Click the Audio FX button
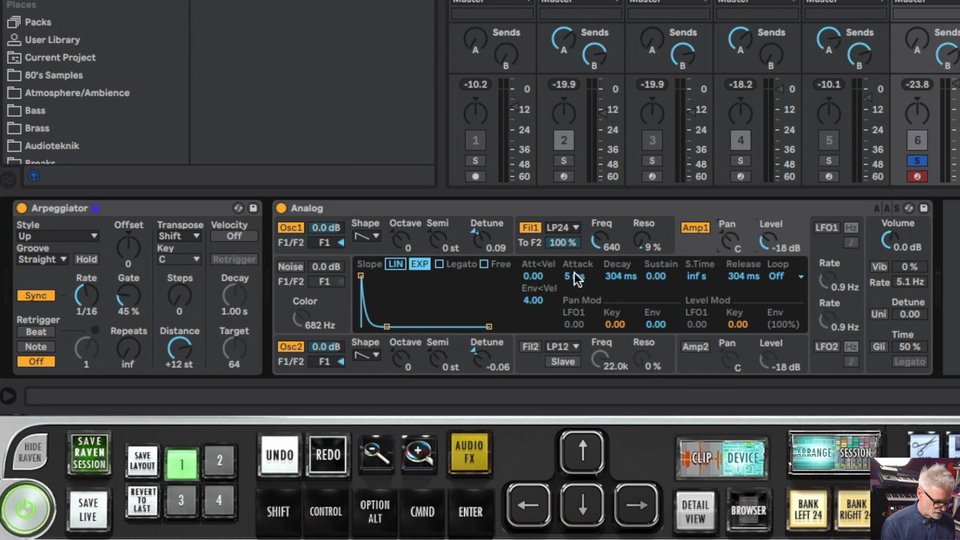Screen dimensions: 960x540 (x=470, y=453)
